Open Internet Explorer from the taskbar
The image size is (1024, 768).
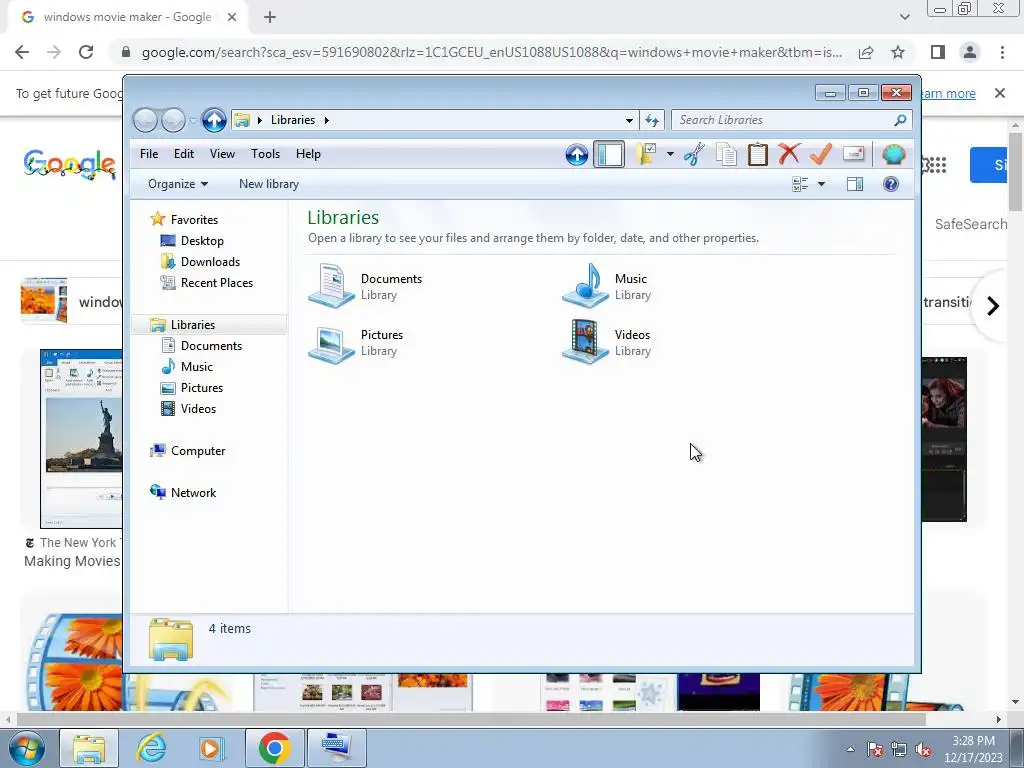151,748
